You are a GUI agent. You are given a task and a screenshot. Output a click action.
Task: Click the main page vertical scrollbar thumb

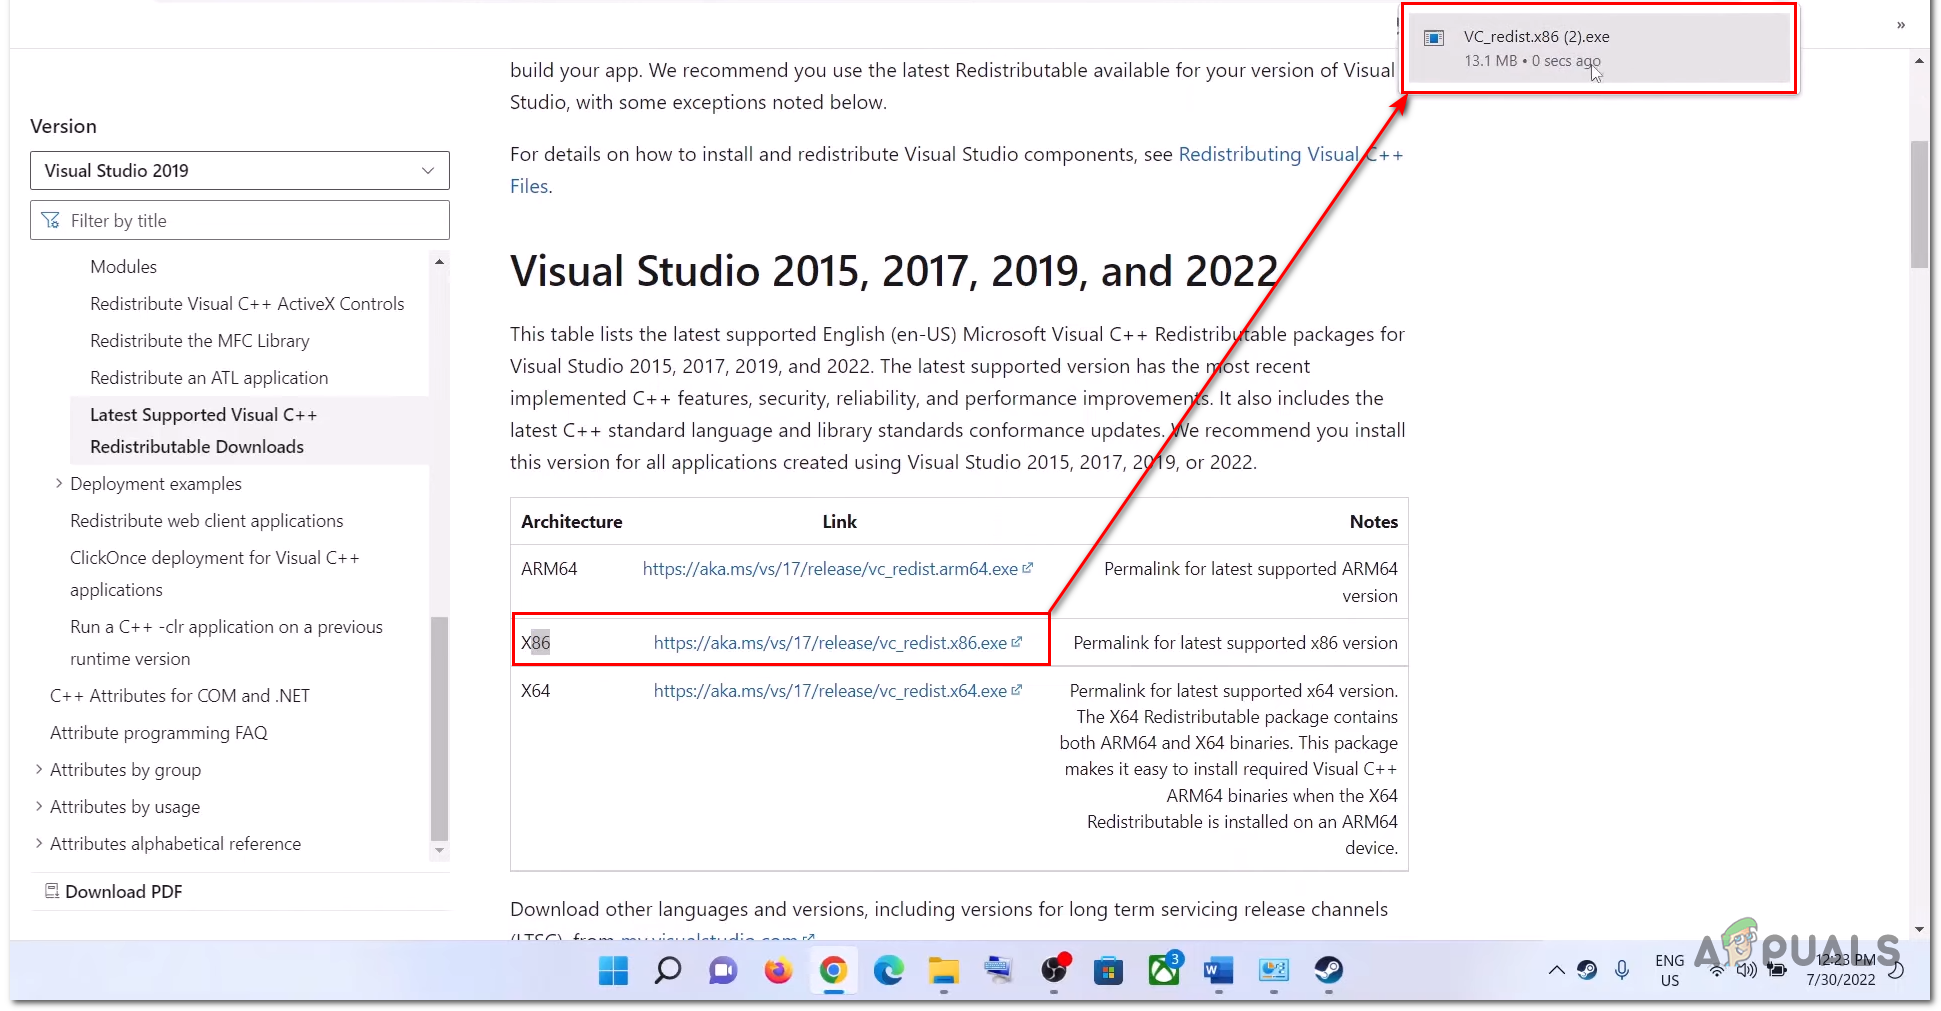click(1919, 205)
